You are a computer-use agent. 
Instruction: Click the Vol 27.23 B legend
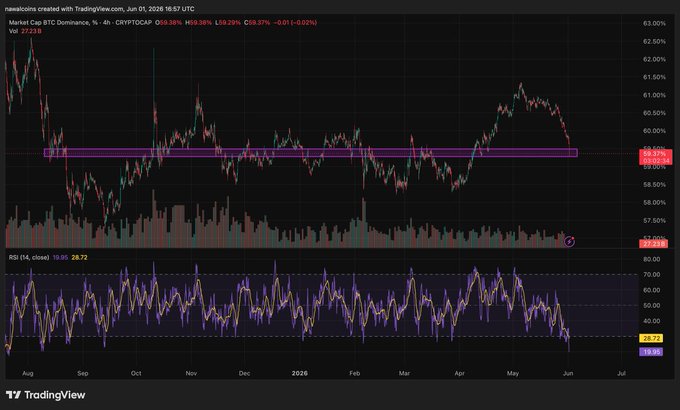click(25, 31)
